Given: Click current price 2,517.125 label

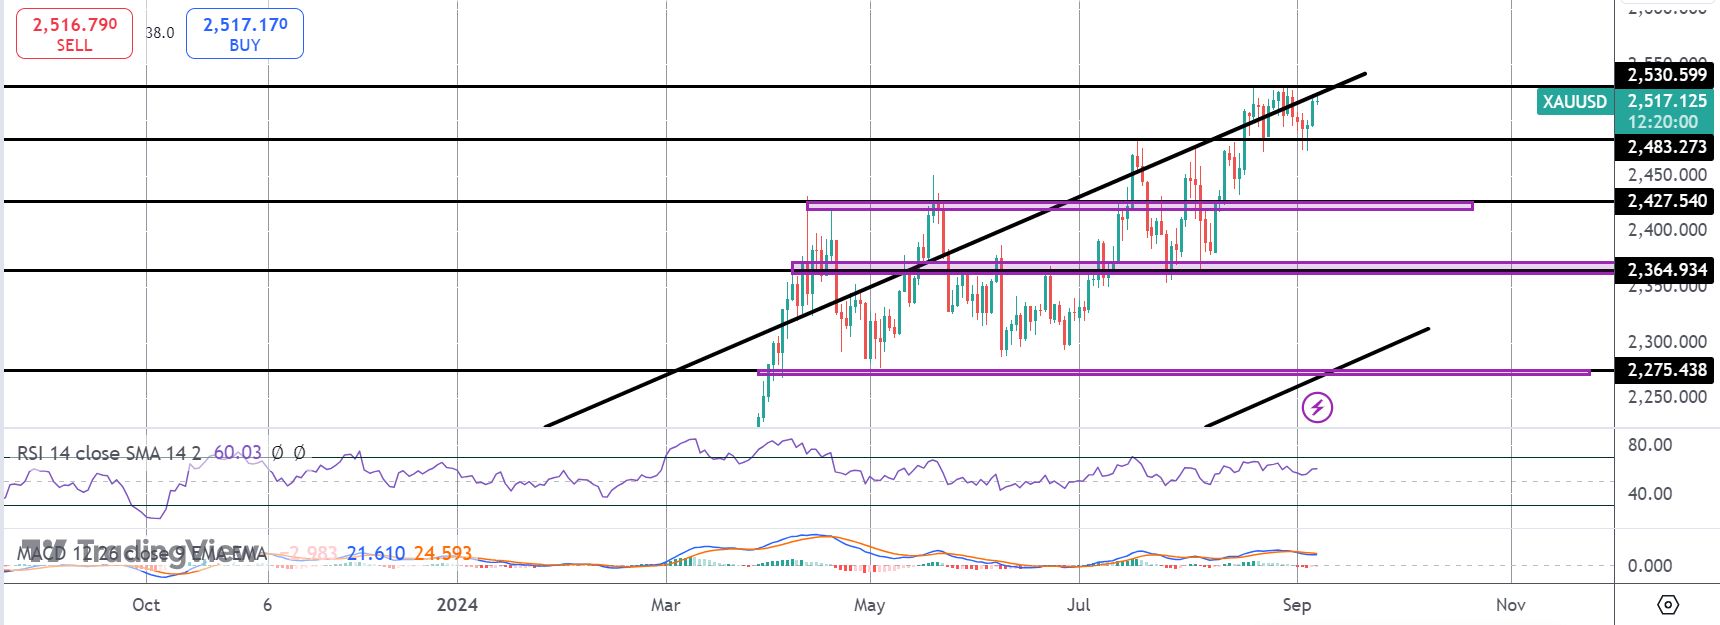Looking at the screenshot, I should coord(1667,101).
